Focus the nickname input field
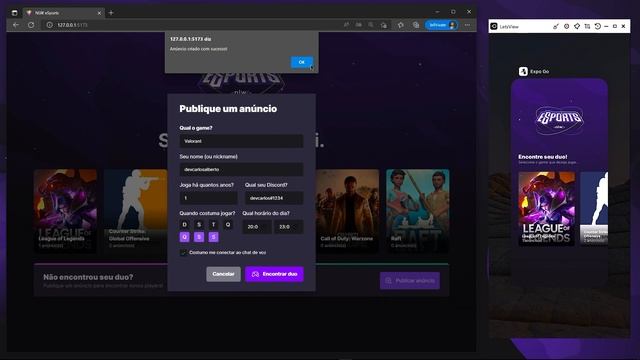This screenshot has height=360, width=640. pyautogui.click(x=241, y=169)
